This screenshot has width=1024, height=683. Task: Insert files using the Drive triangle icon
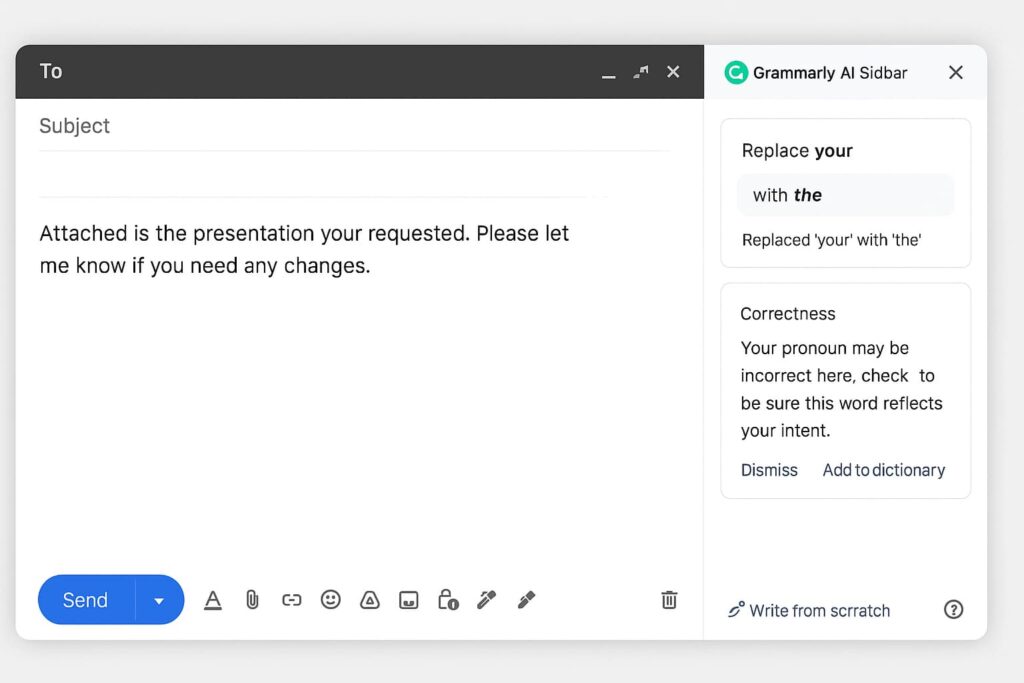[370, 599]
